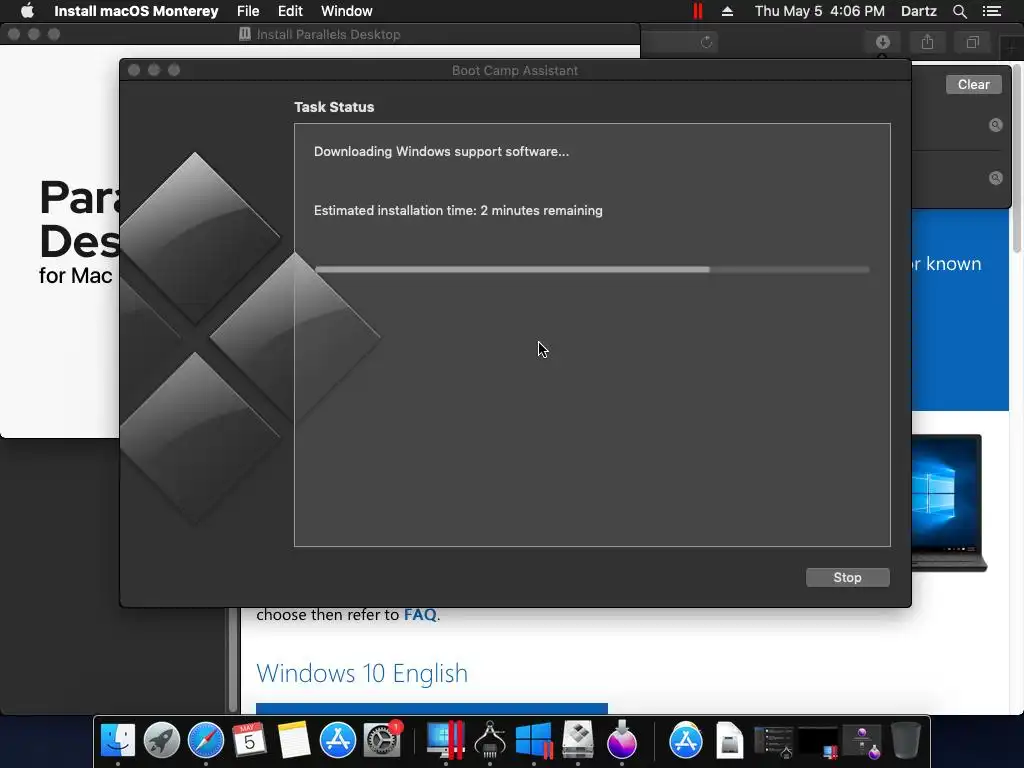Click the Safari share button
Screen dimensions: 1024x768
pyautogui.click(x=927, y=42)
